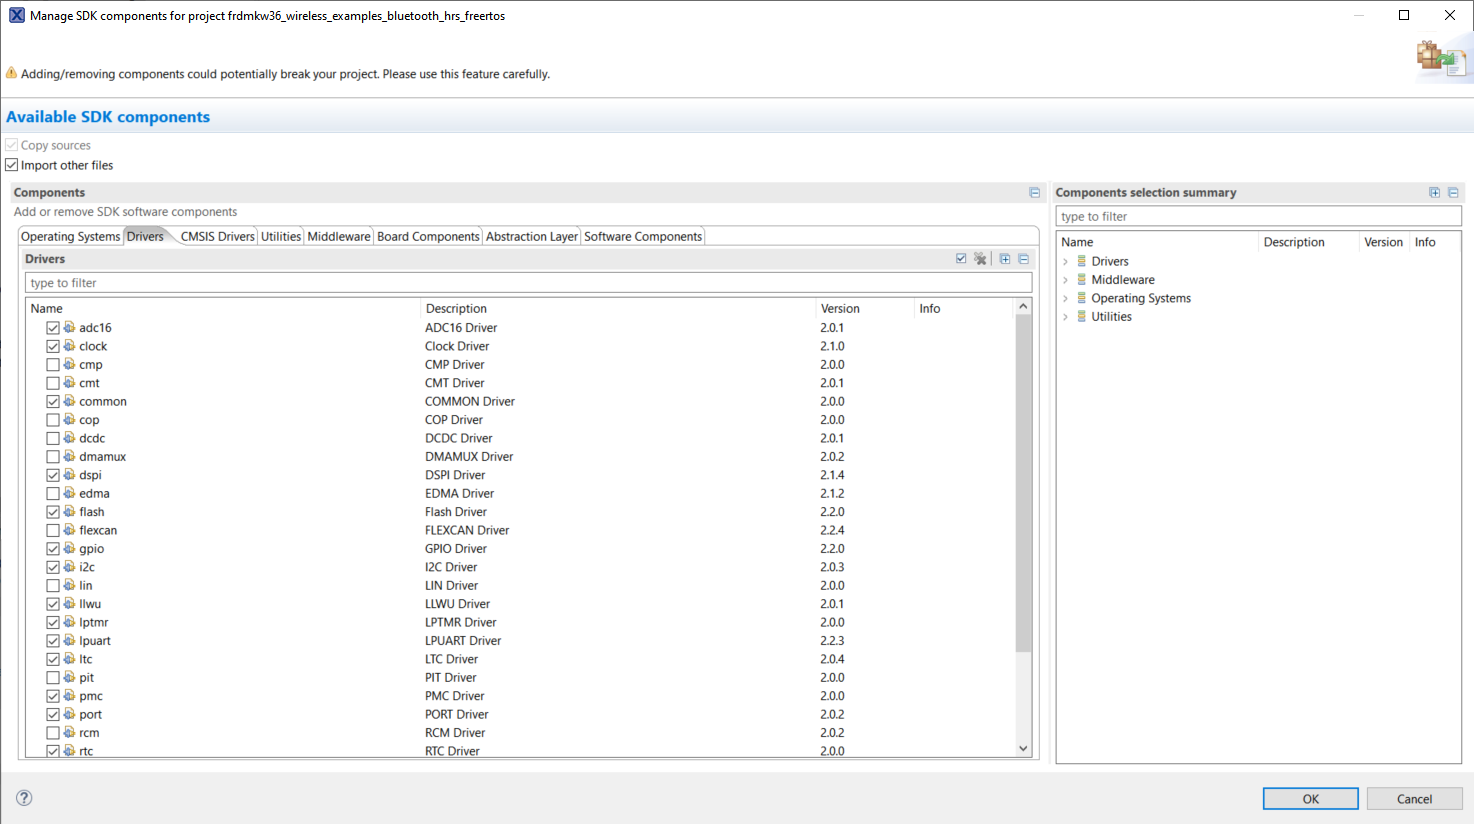Viewport: 1474px width, 824px height.
Task: Disable the gpio driver checkbox
Action: pos(53,549)
